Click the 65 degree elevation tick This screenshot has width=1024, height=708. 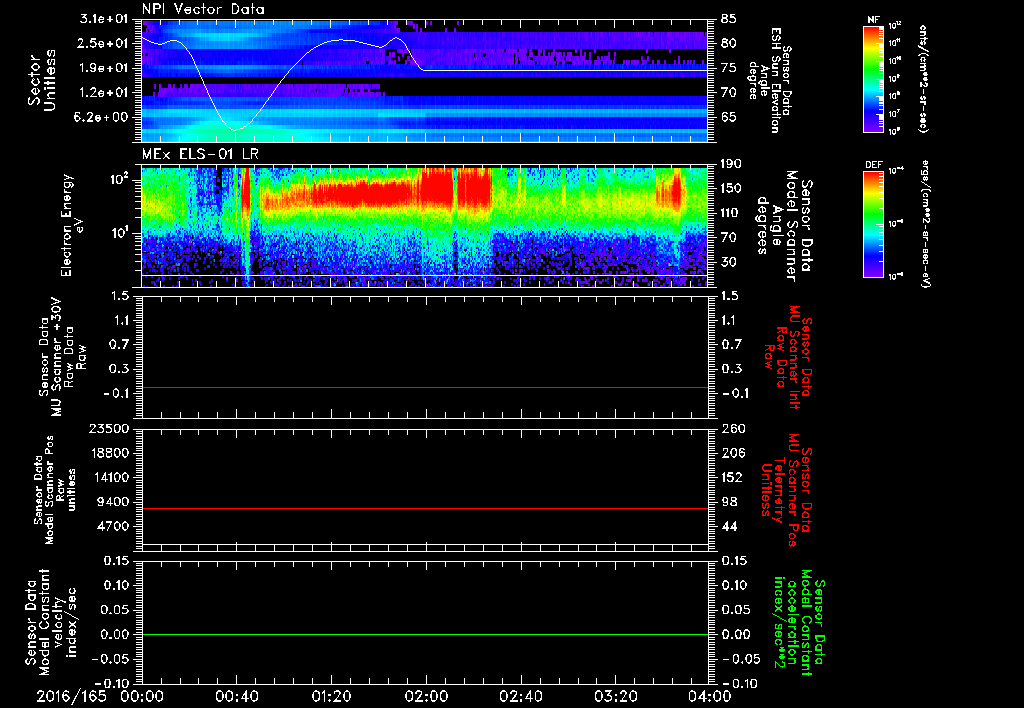[728, 117]
